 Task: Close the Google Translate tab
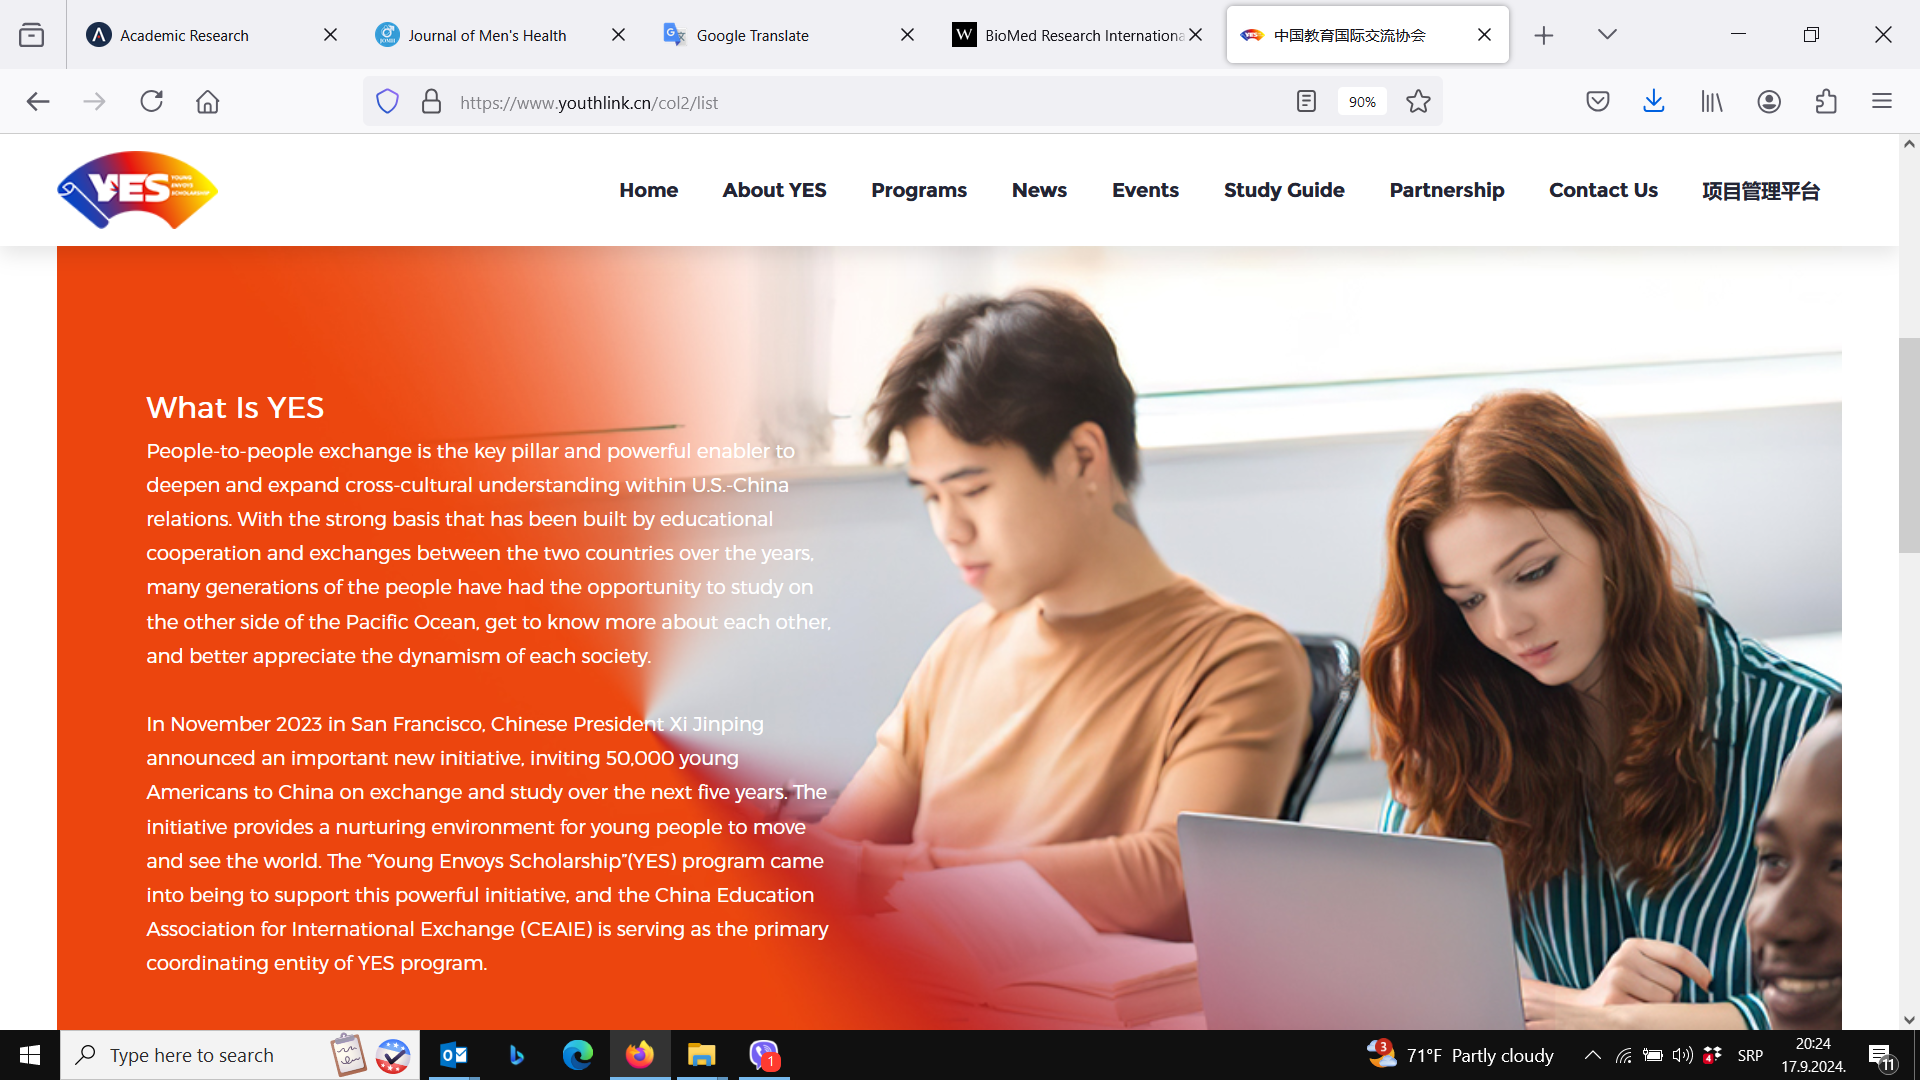coord(907,35)
